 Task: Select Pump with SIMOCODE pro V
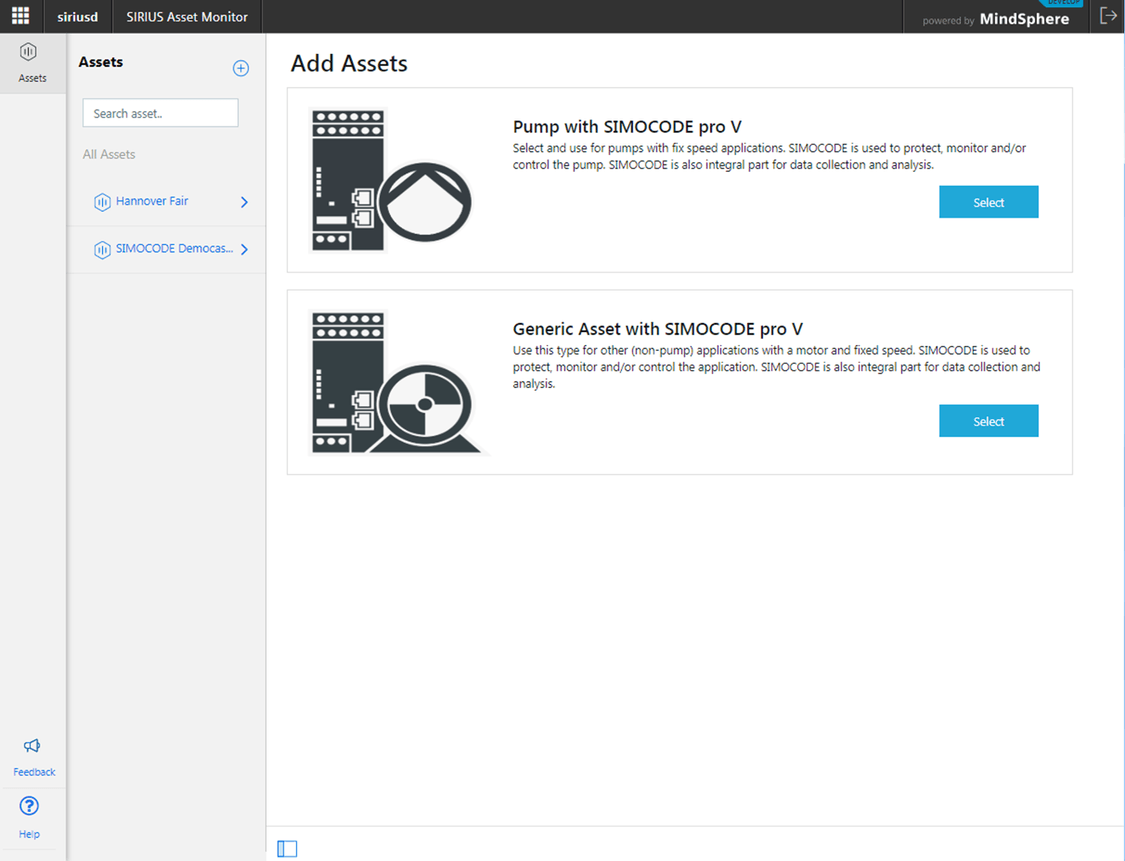click(988, 202)
